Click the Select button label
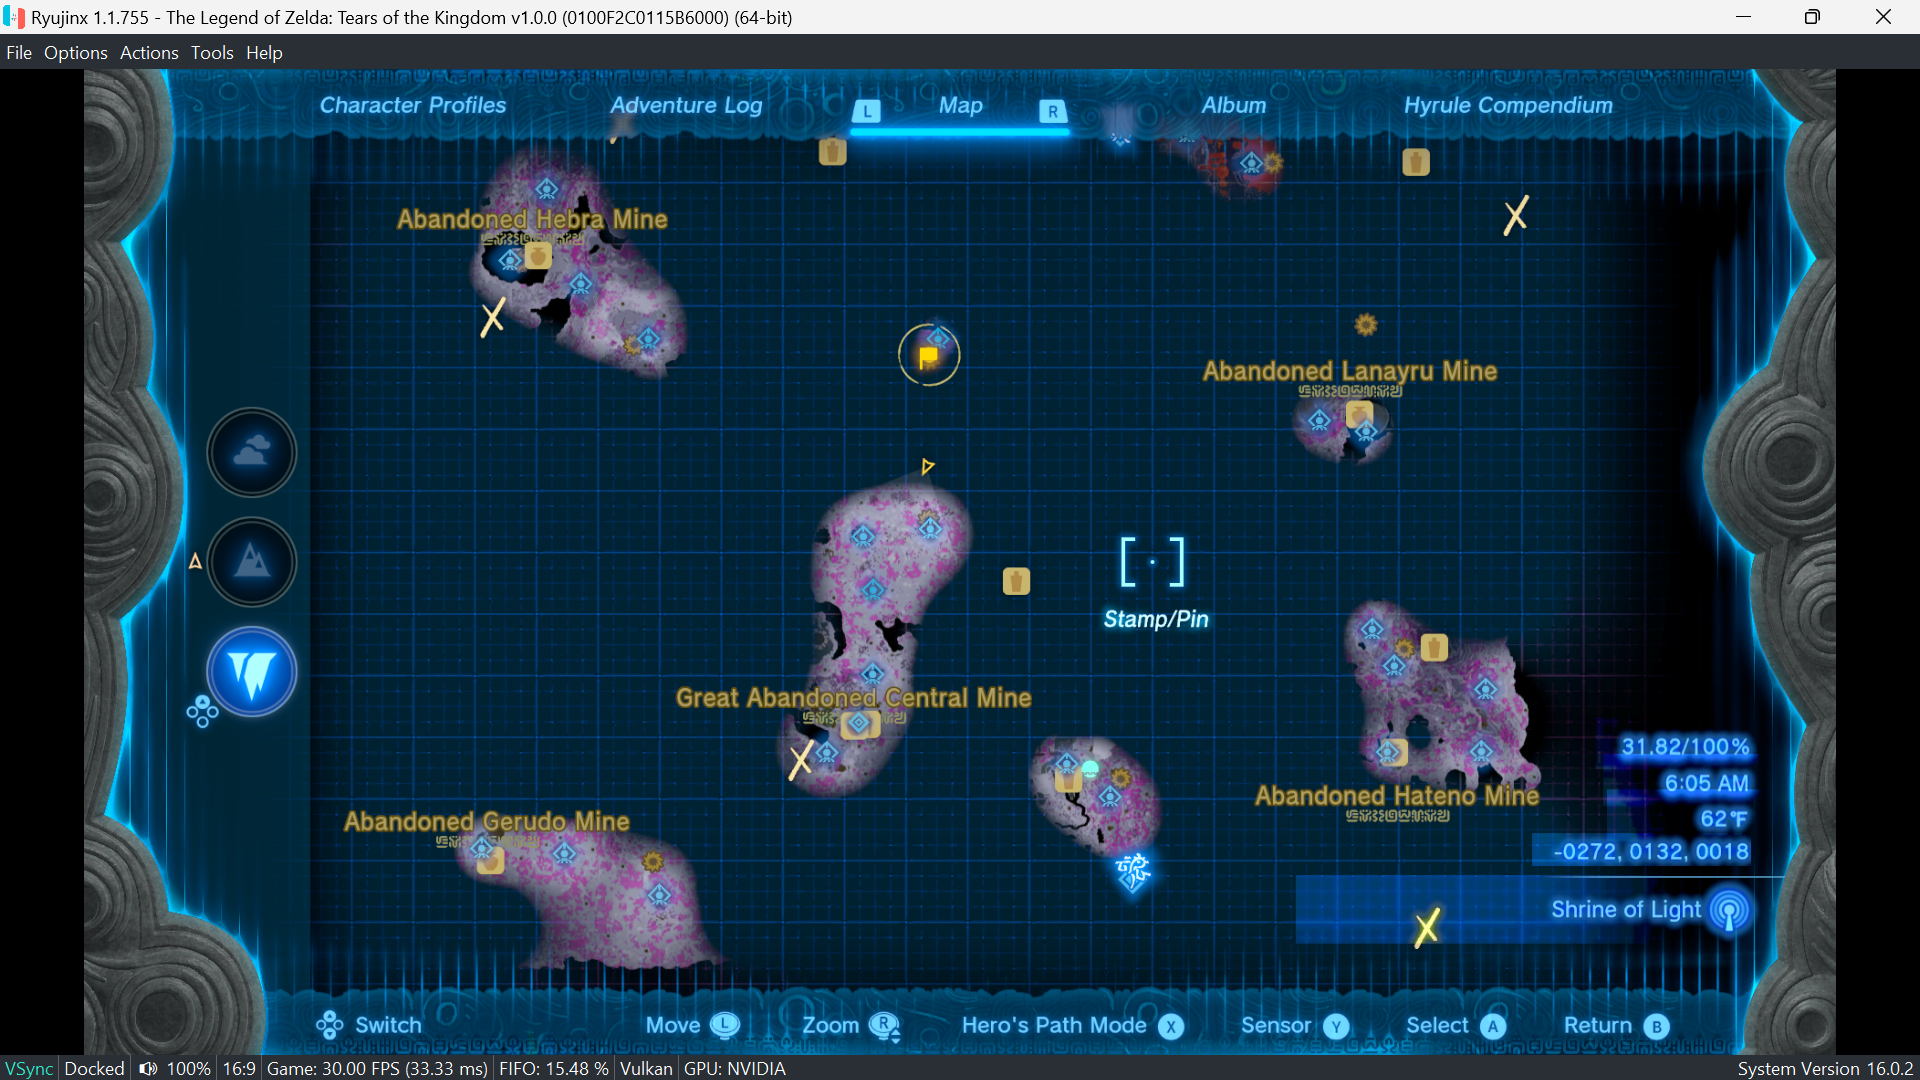This screenshot has width=1920, height=1080. [x=1437, y=1026]
